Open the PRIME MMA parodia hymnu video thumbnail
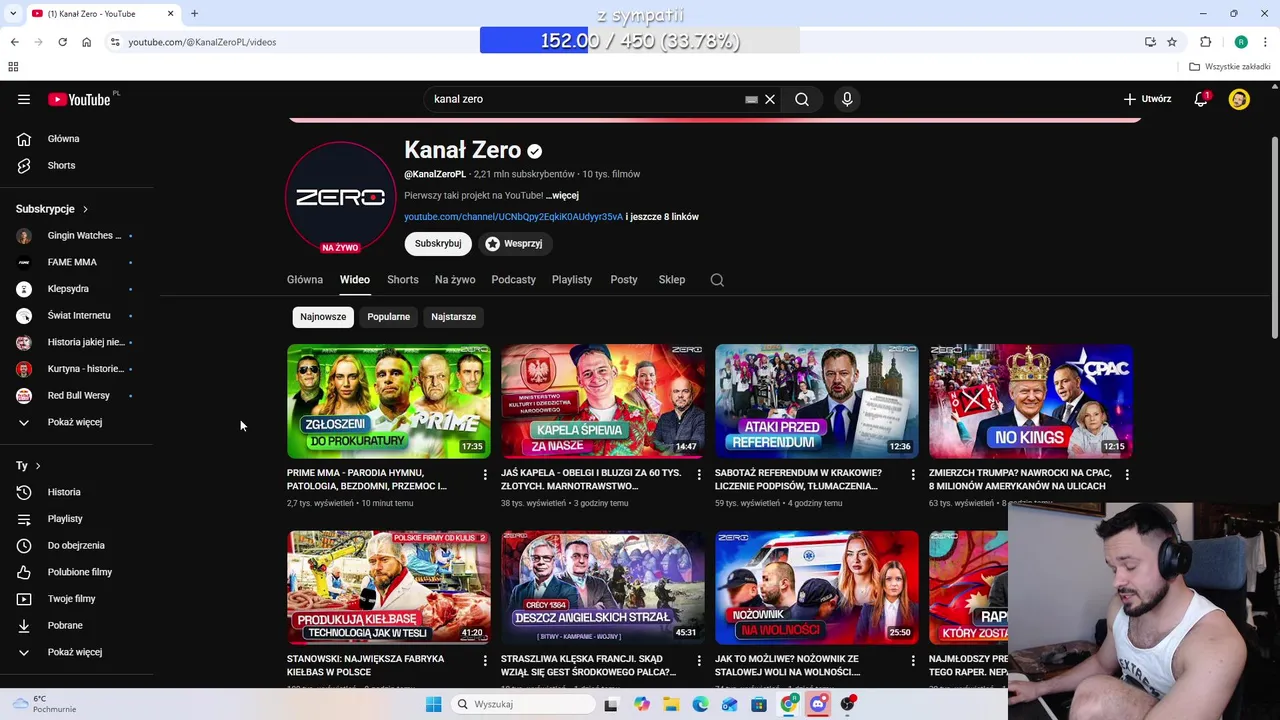Screen dimensions: 1280x720 389,401
